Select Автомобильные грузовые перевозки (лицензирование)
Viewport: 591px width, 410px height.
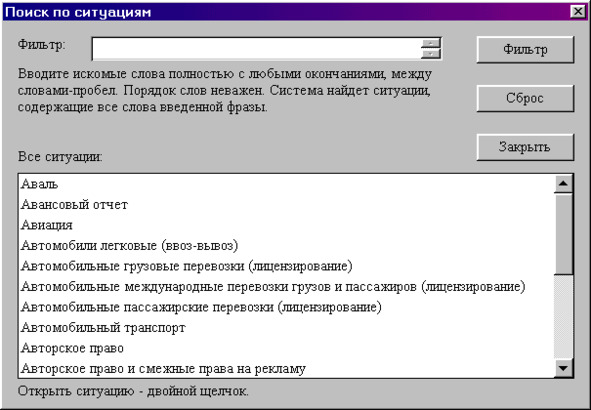(286, 266)
